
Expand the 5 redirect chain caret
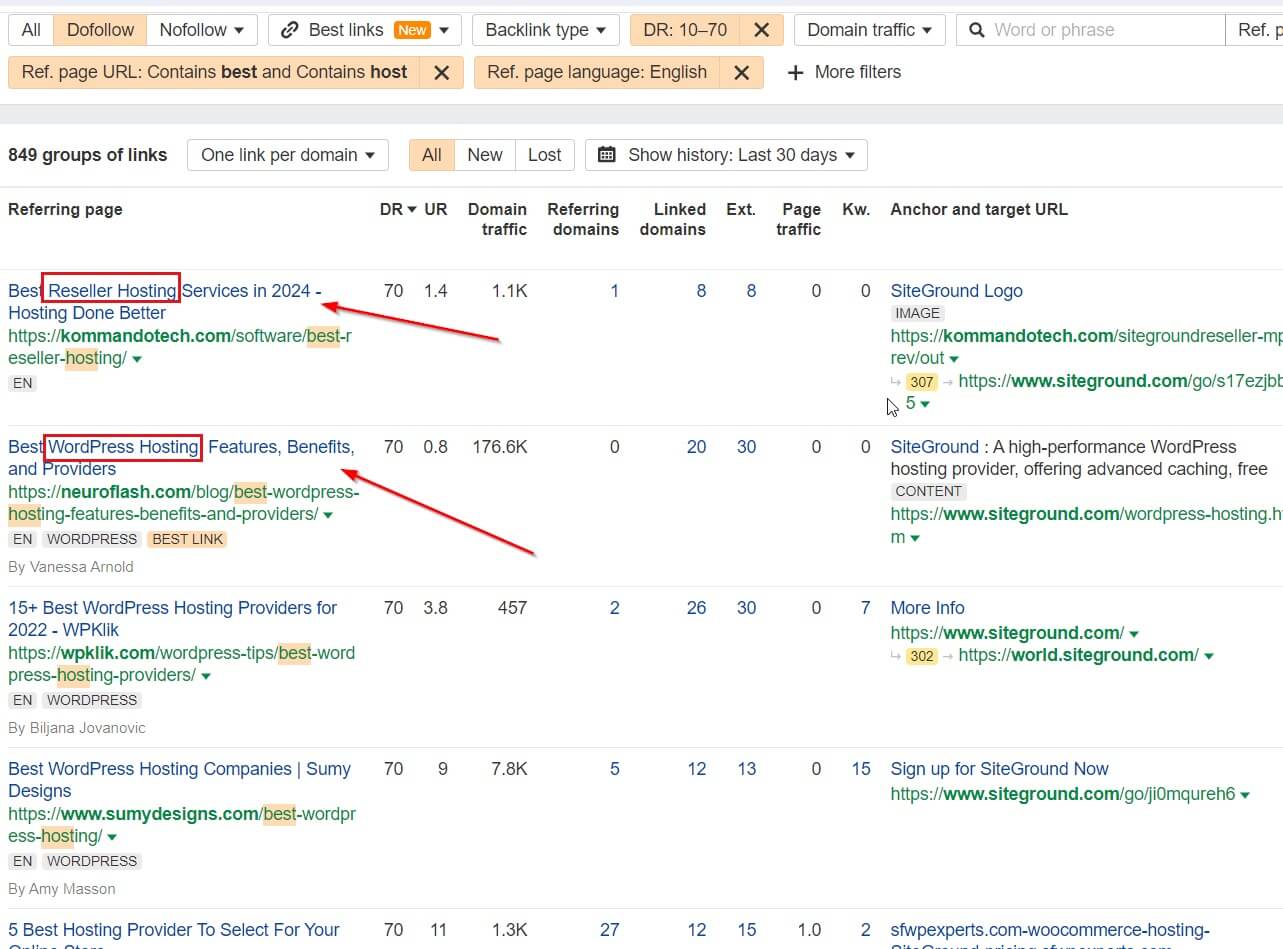tap(925, 404)
